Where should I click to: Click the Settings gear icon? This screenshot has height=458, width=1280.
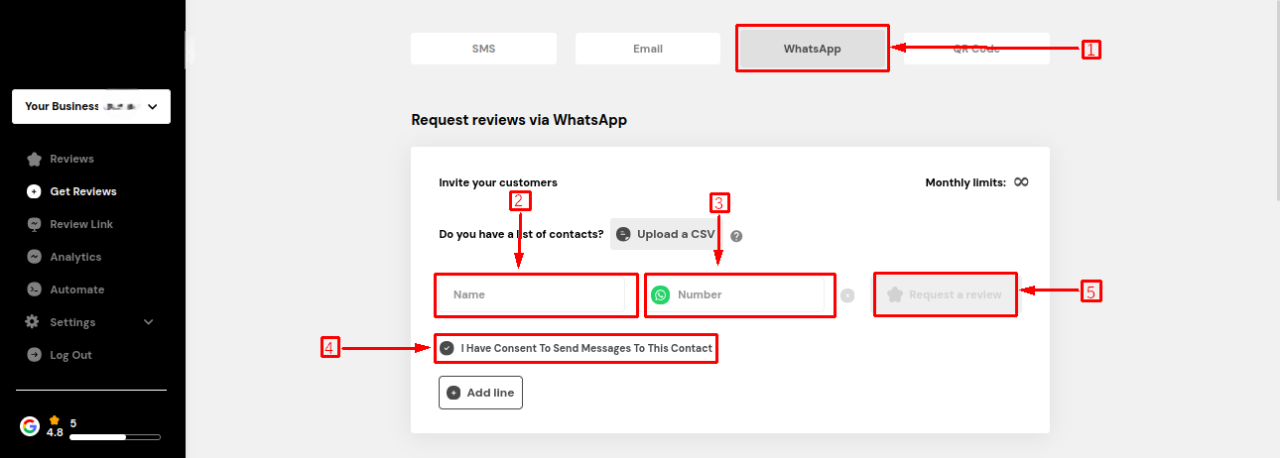(33, 322)
